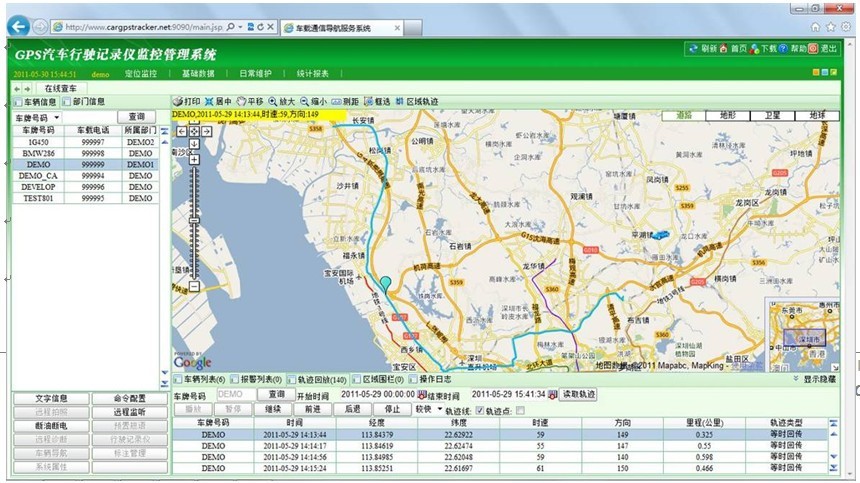The image size is (860, 483).
Task: Click the map recenter four-arrow control
Action: click(x=194, y=132)
